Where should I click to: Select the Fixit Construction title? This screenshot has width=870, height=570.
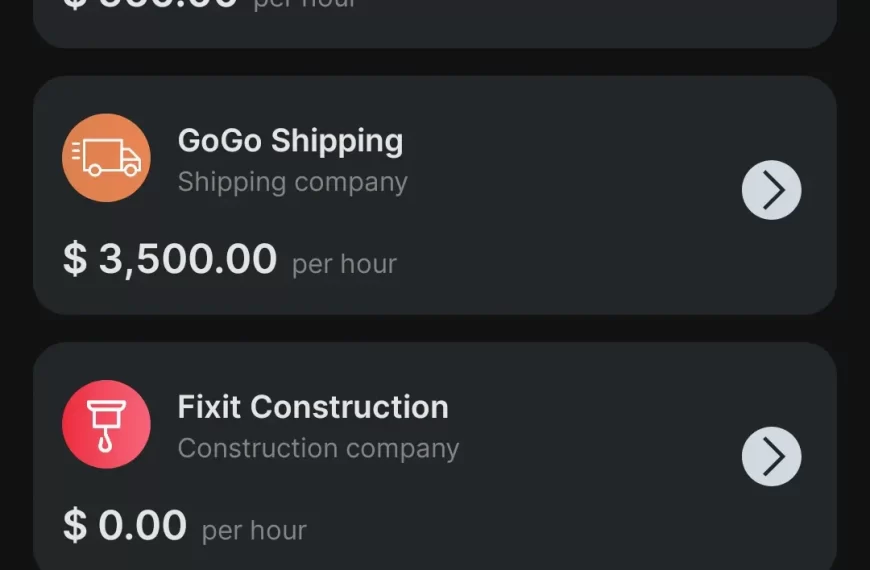coord(313,407)
